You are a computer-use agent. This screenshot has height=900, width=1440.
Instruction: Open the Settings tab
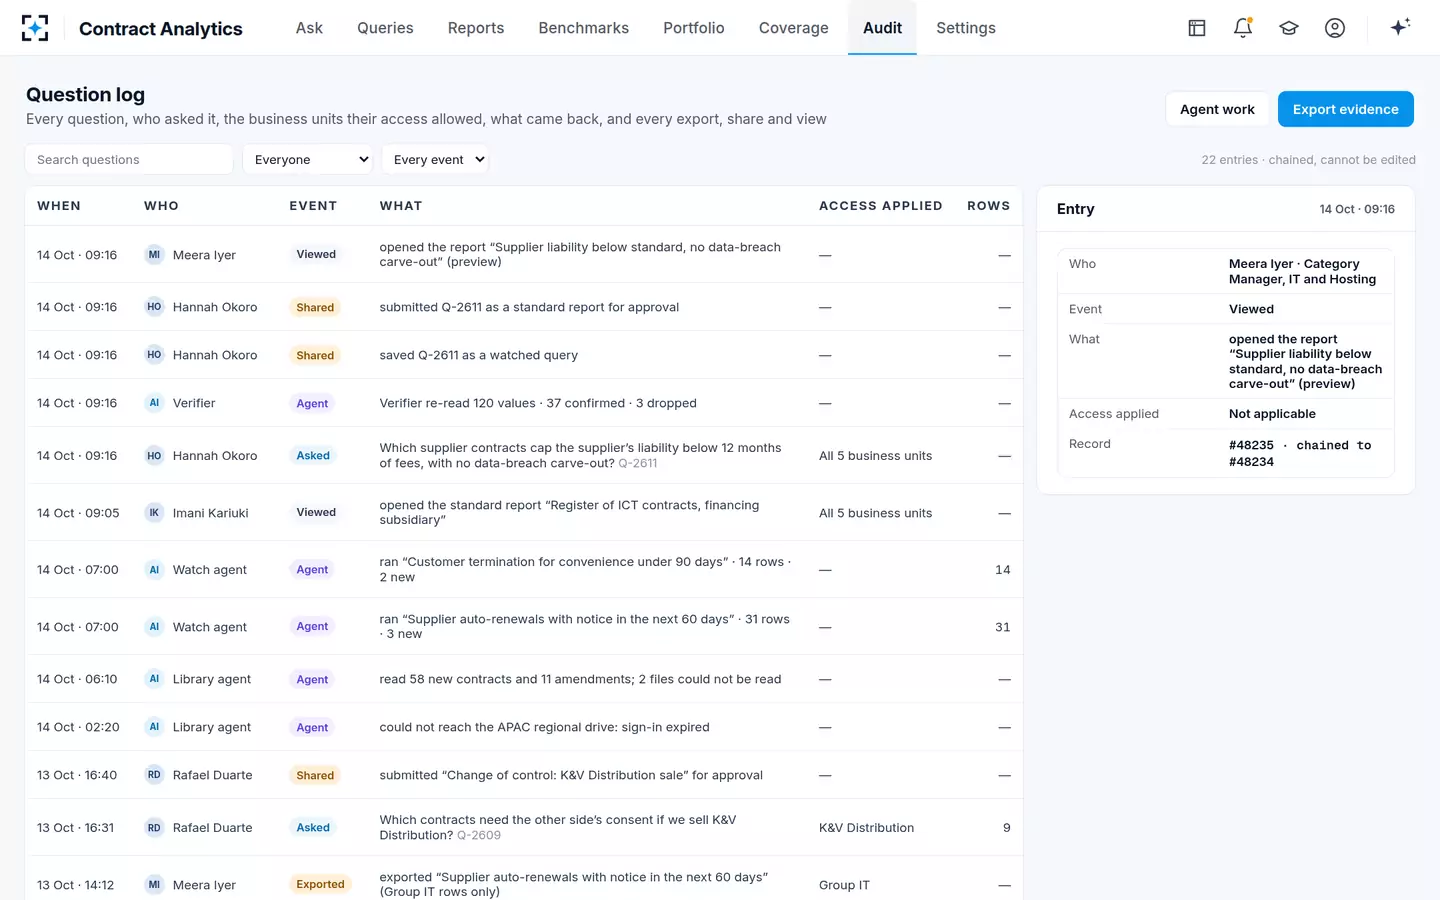click(966, 28)
